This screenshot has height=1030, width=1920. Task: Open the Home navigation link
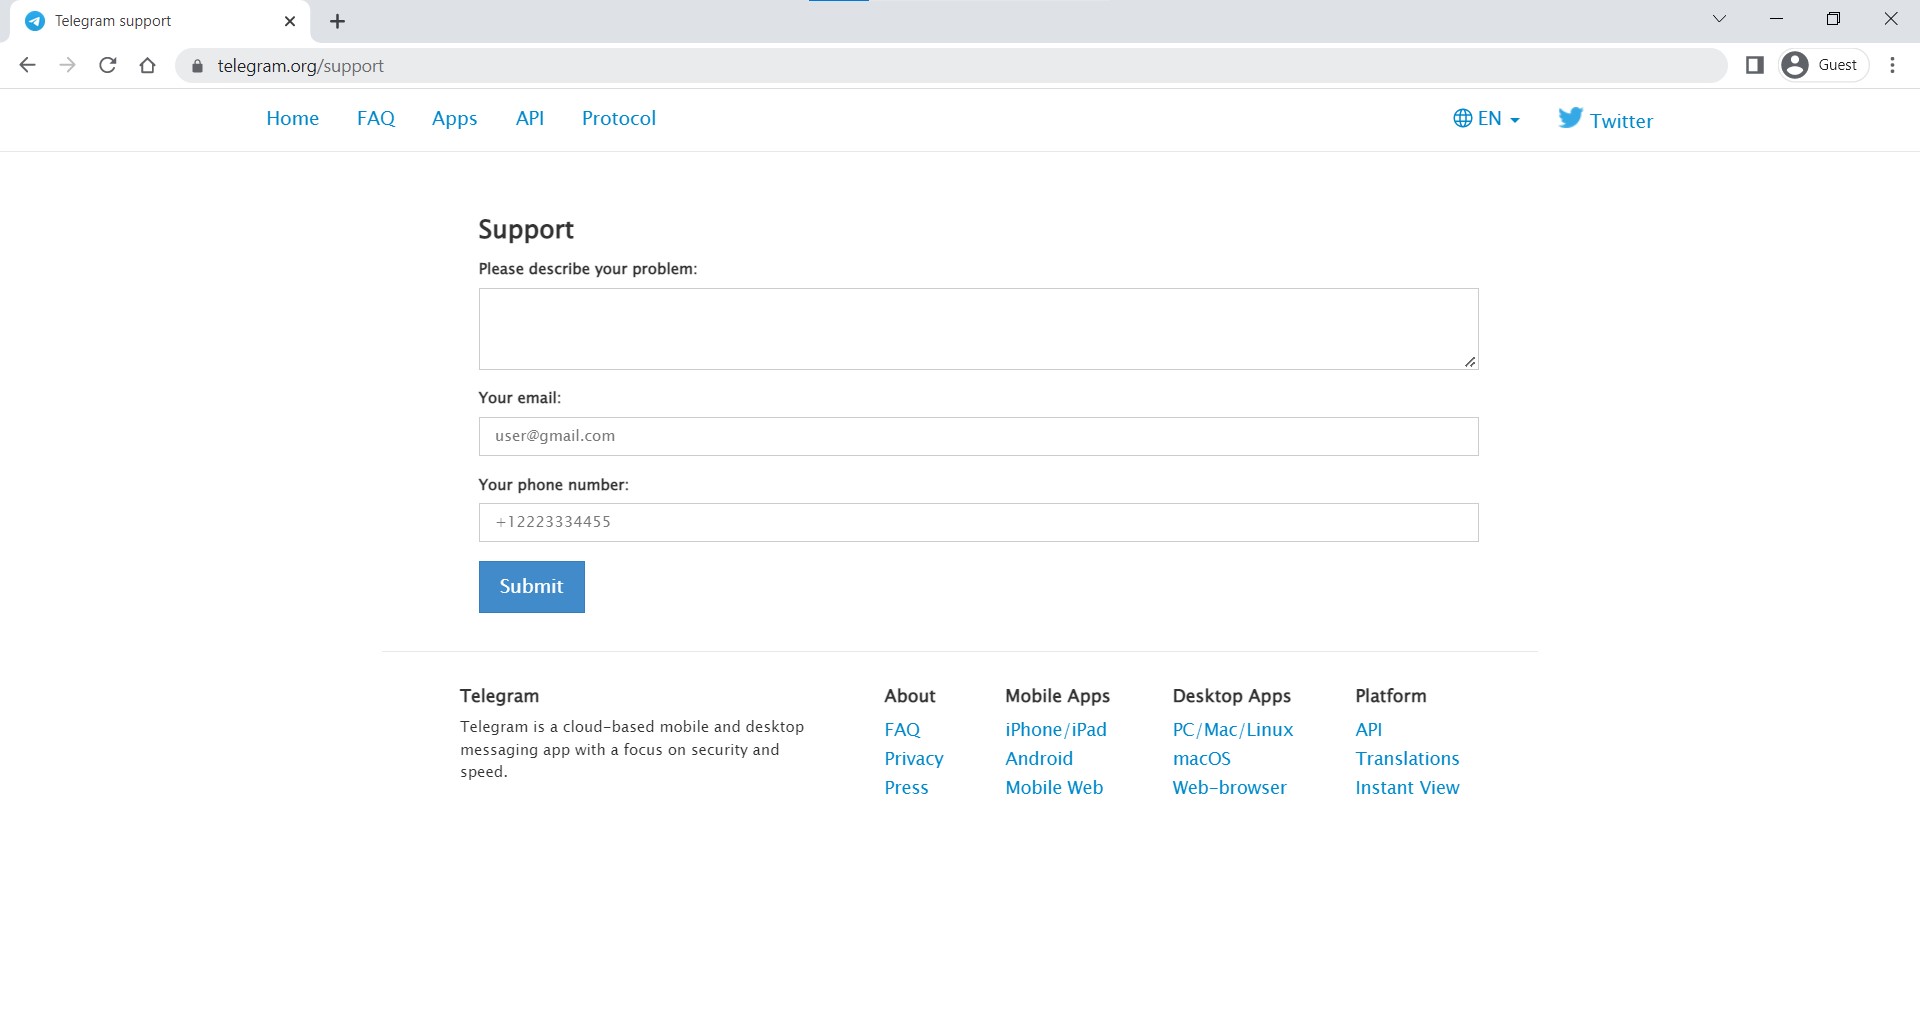292,118
